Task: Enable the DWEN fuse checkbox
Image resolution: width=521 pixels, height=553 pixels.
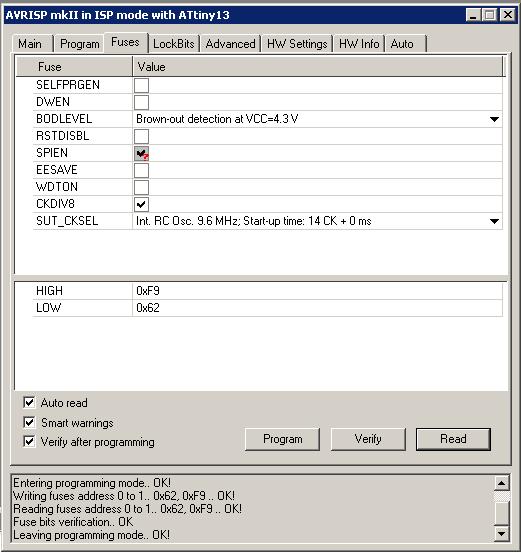Action: pos(141,102)
